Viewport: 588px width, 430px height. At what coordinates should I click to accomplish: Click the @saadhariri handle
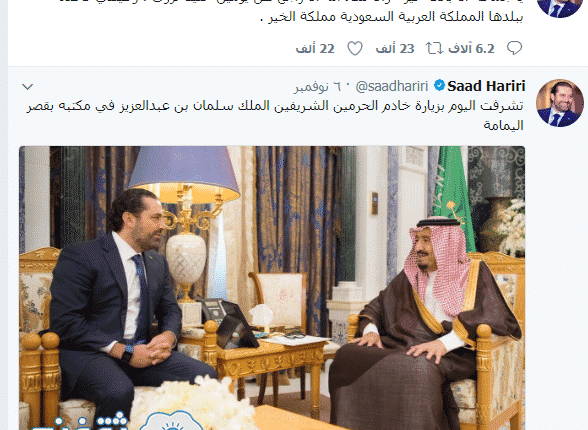pyautogui.click(x=392, y=87)
